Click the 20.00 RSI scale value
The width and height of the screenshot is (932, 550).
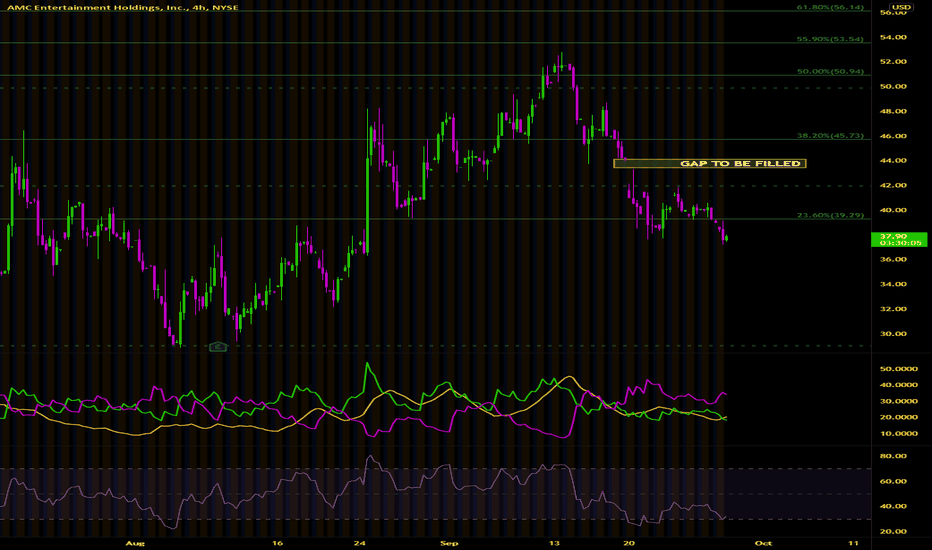(x=893, y=532)
